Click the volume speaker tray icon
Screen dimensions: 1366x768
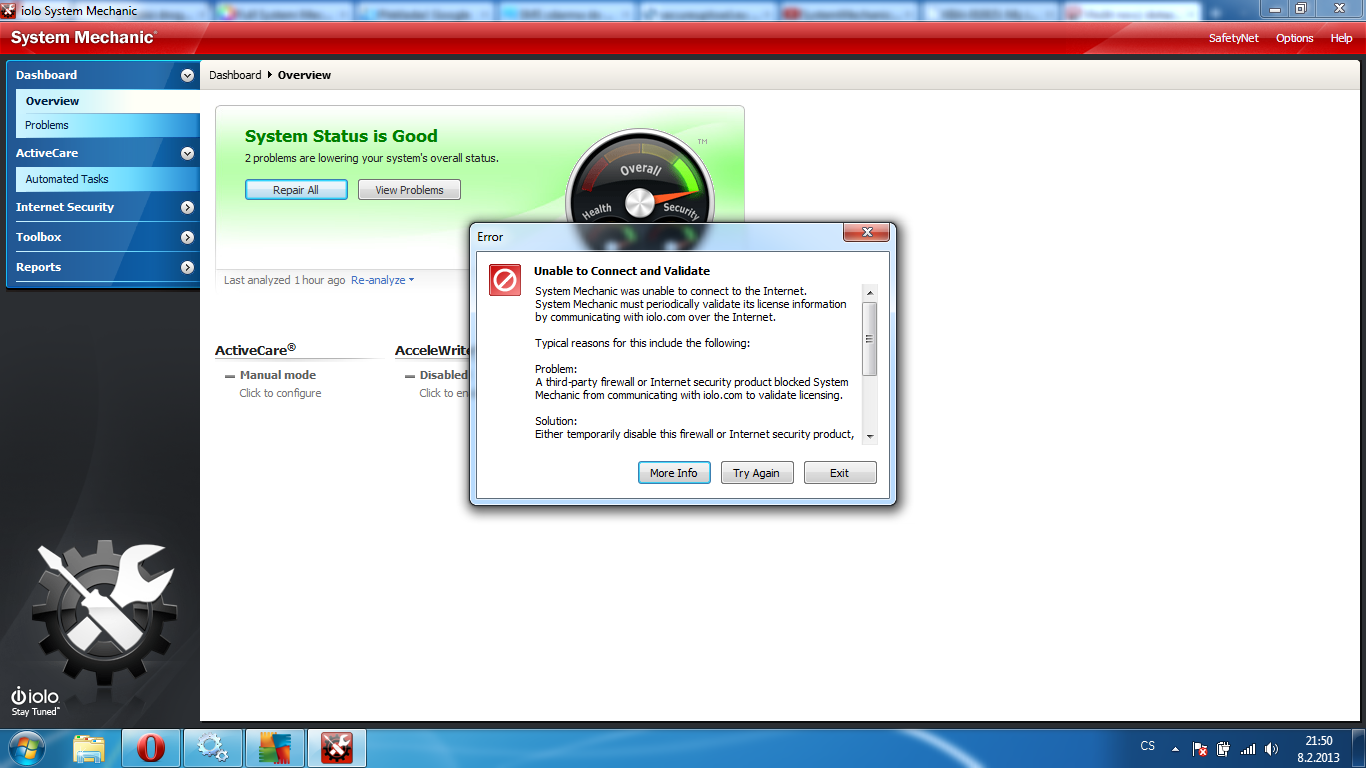coord(1271,748)
